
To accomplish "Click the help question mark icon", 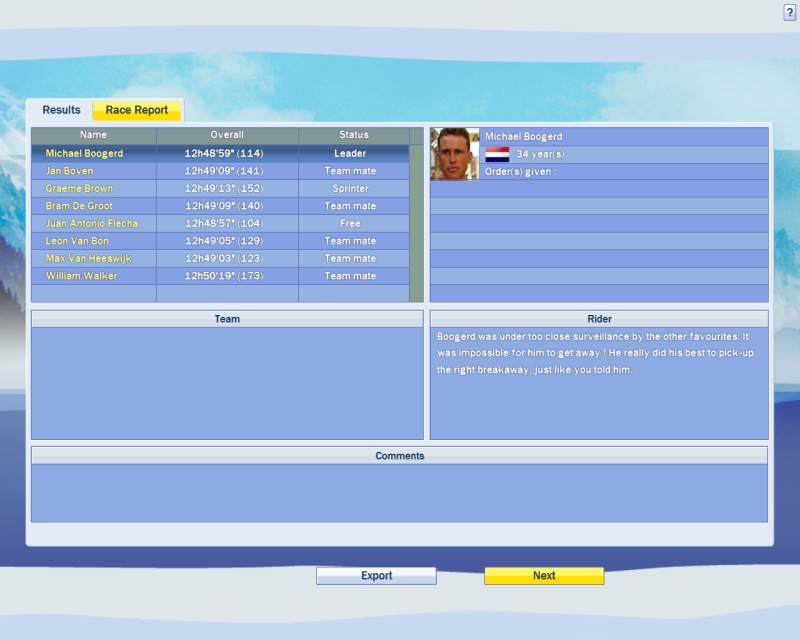I will point(789,12).
